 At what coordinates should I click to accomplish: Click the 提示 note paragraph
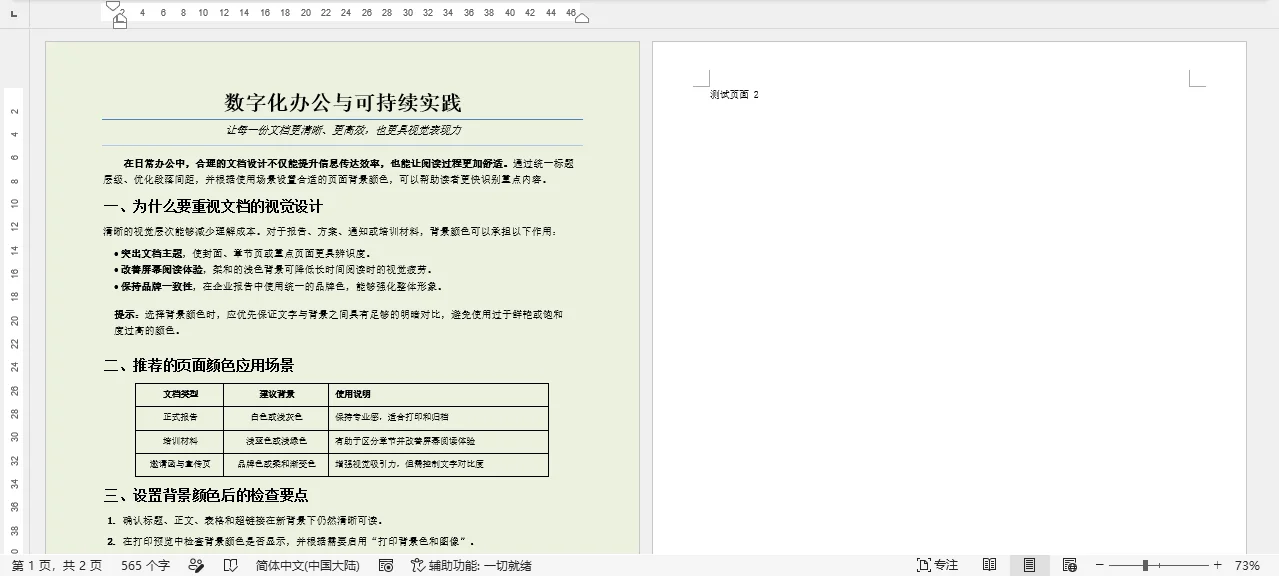(x=338, y=322)
